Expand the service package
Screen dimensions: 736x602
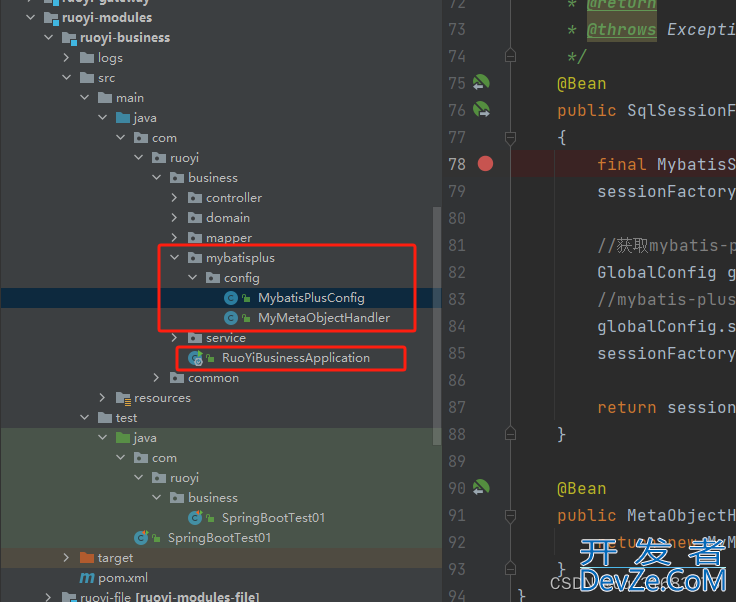[x=175, y=338]
